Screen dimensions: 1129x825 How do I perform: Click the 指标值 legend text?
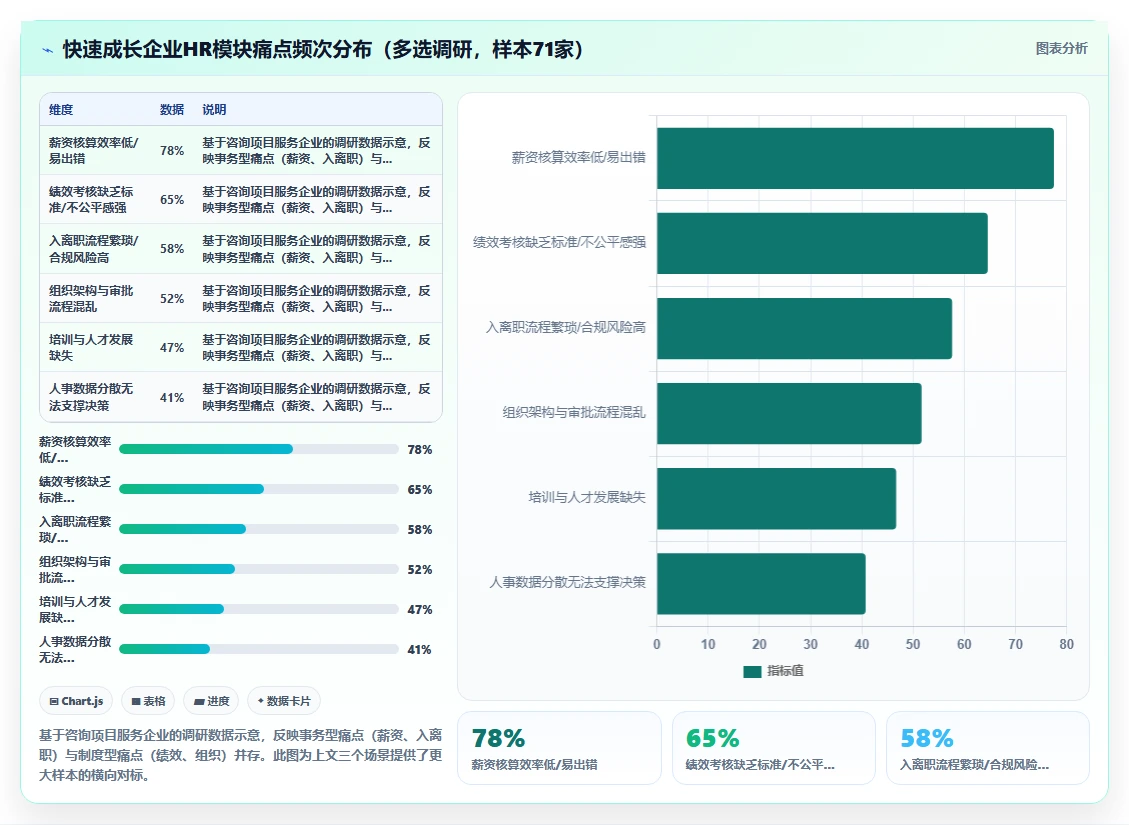pyautogui.click(x=785, y=671)
